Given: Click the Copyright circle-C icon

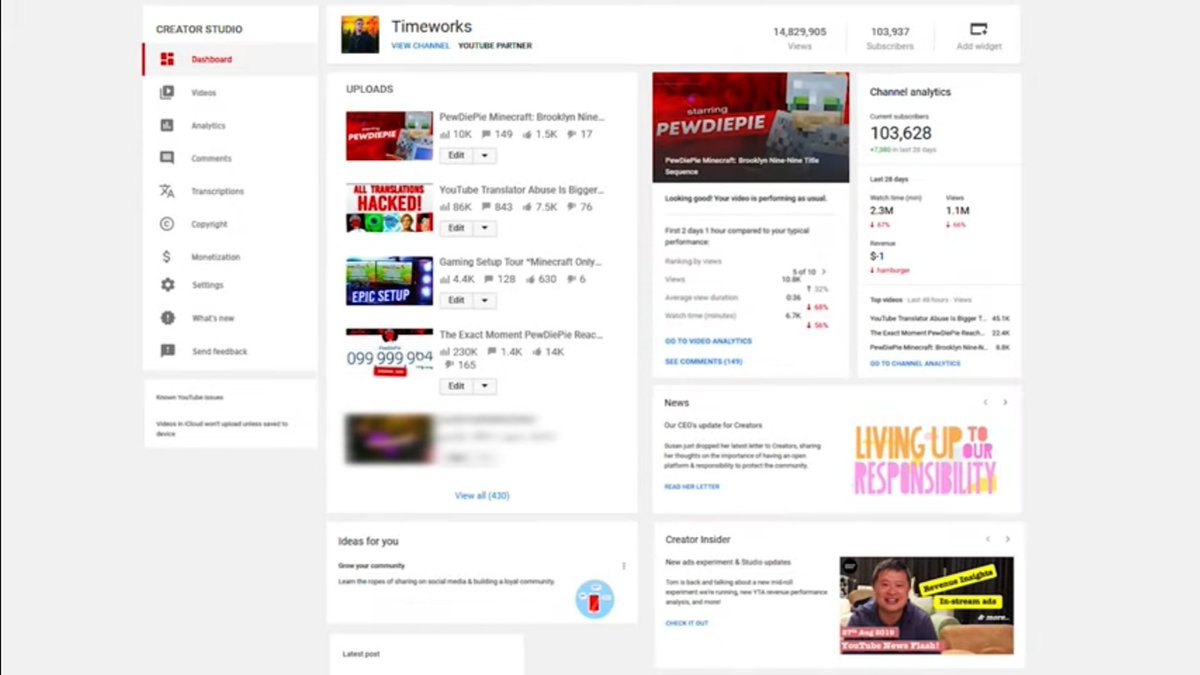Looking at the screenshot, I should click(x=167, y=224).
